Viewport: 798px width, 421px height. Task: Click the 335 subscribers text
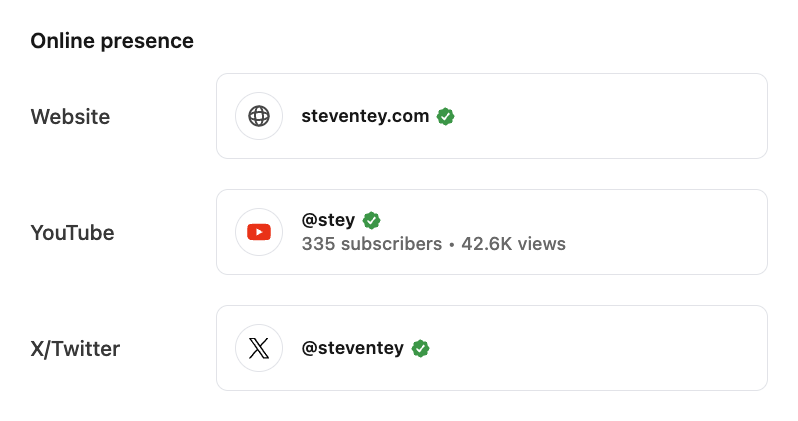point(372,244)
